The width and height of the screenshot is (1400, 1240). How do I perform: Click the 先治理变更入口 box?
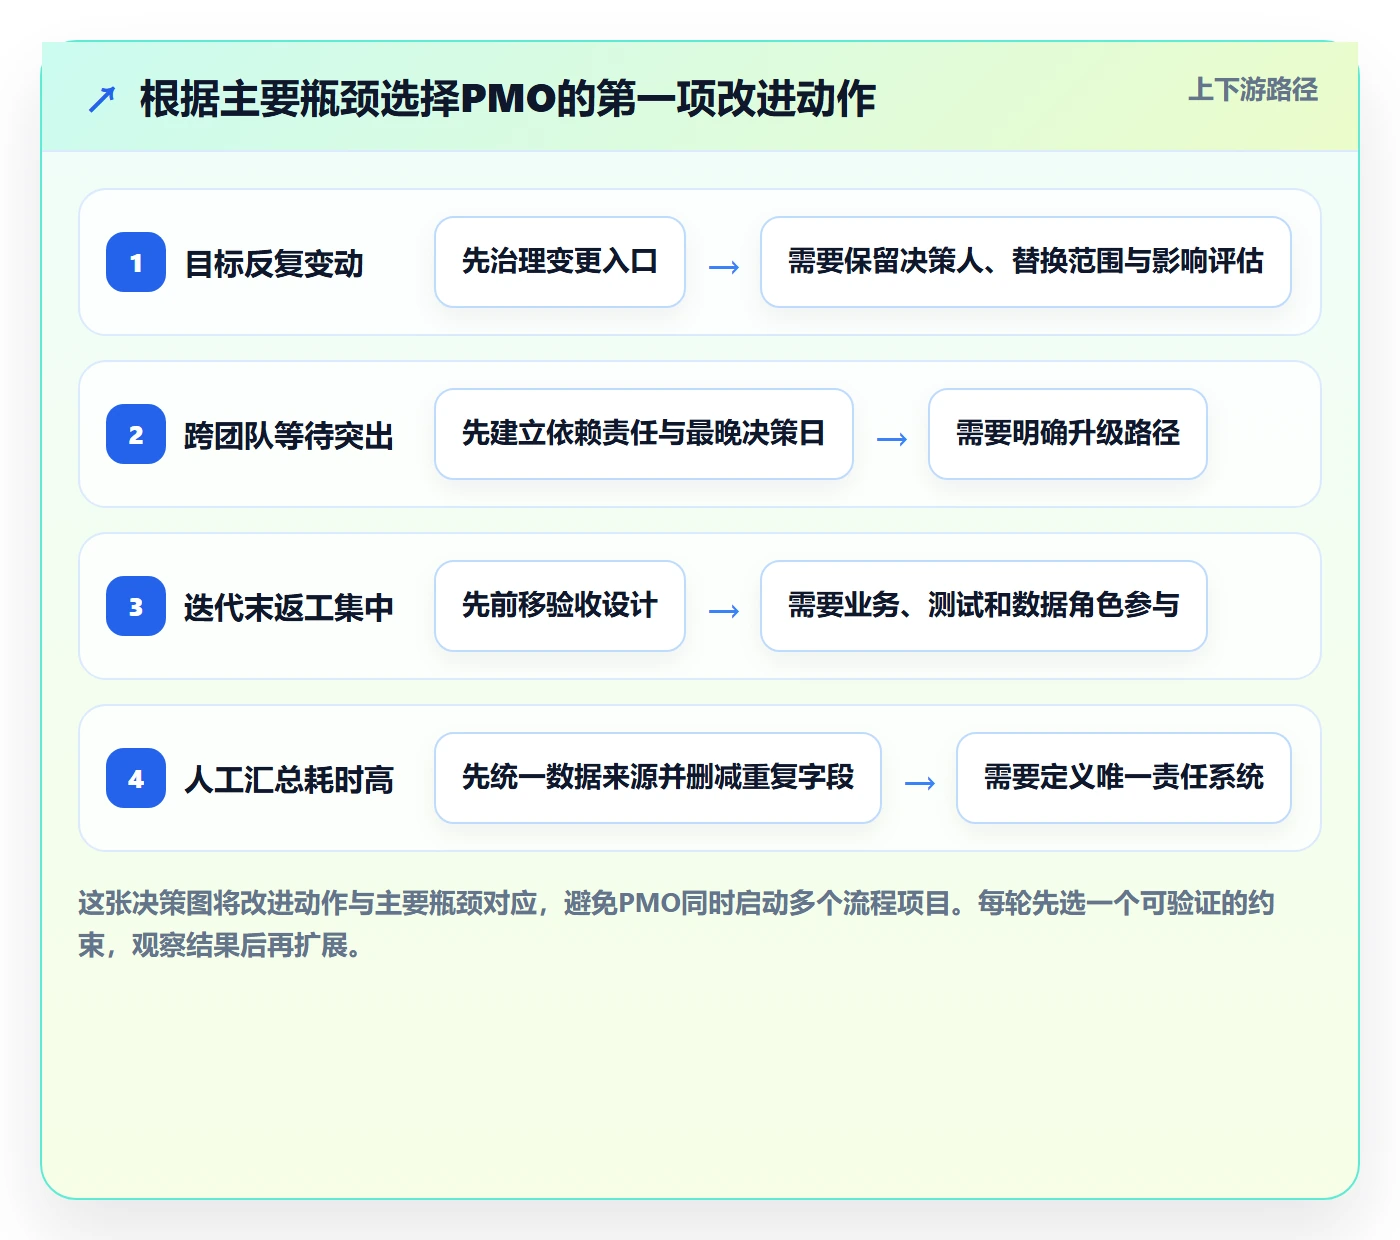[560, 262]
